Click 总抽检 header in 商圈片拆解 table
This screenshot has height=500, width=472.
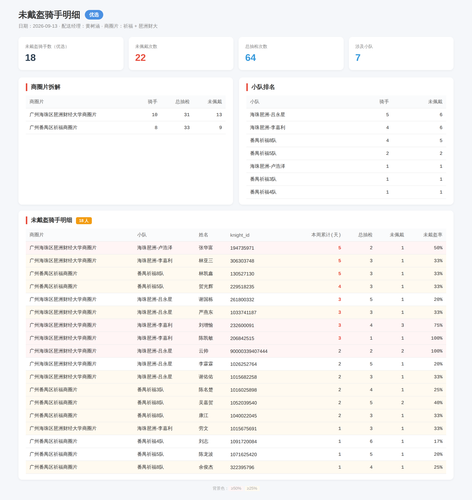pyautogui.click(x=182, y=102)
